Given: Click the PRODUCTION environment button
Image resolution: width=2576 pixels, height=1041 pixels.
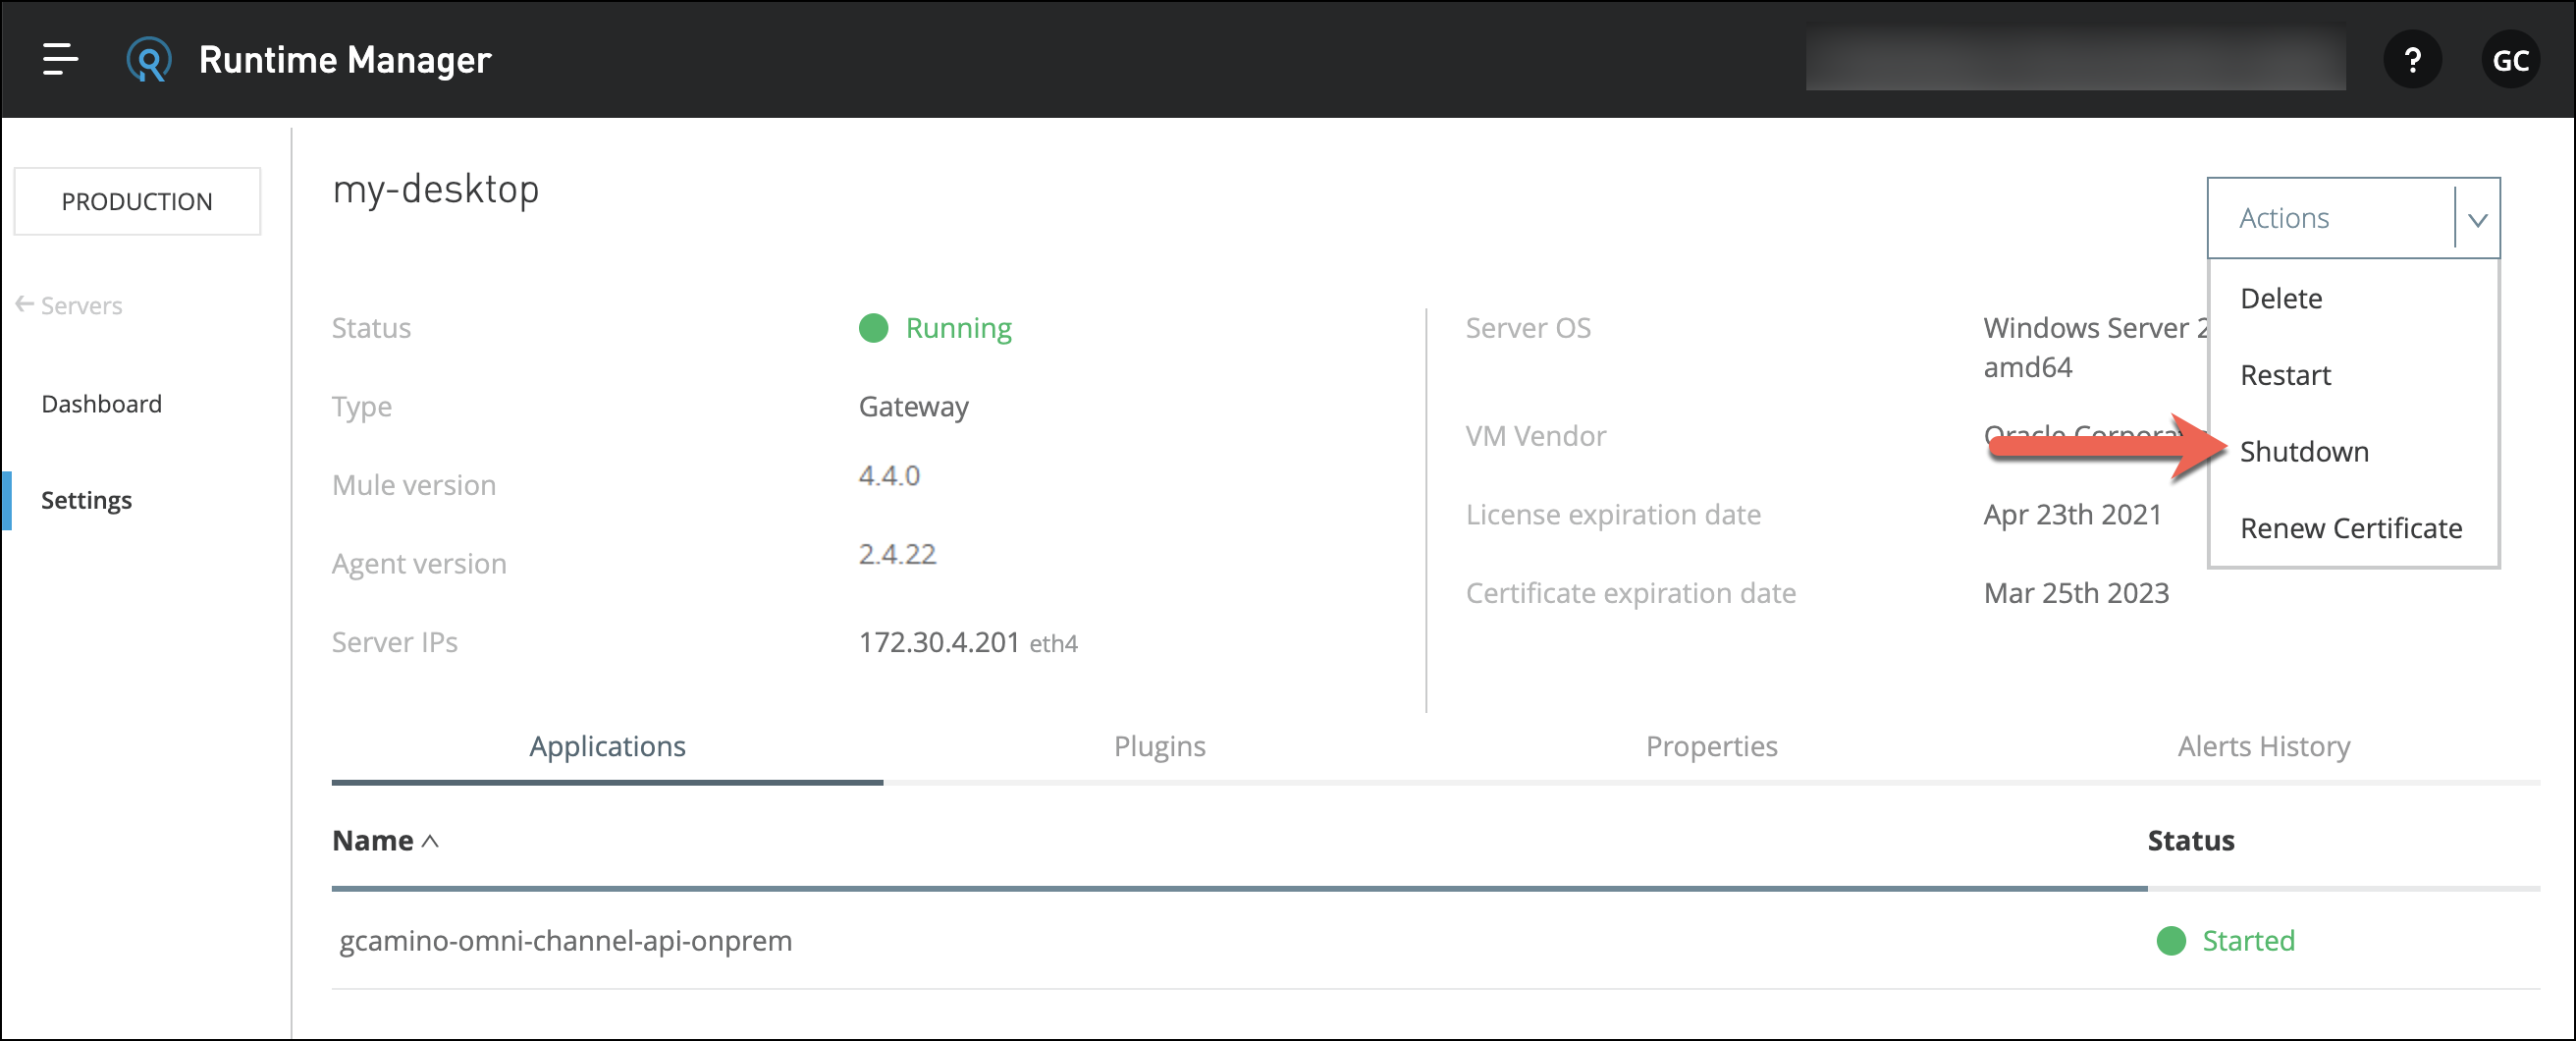Looking at the screenshot, I should coord(137,201).
